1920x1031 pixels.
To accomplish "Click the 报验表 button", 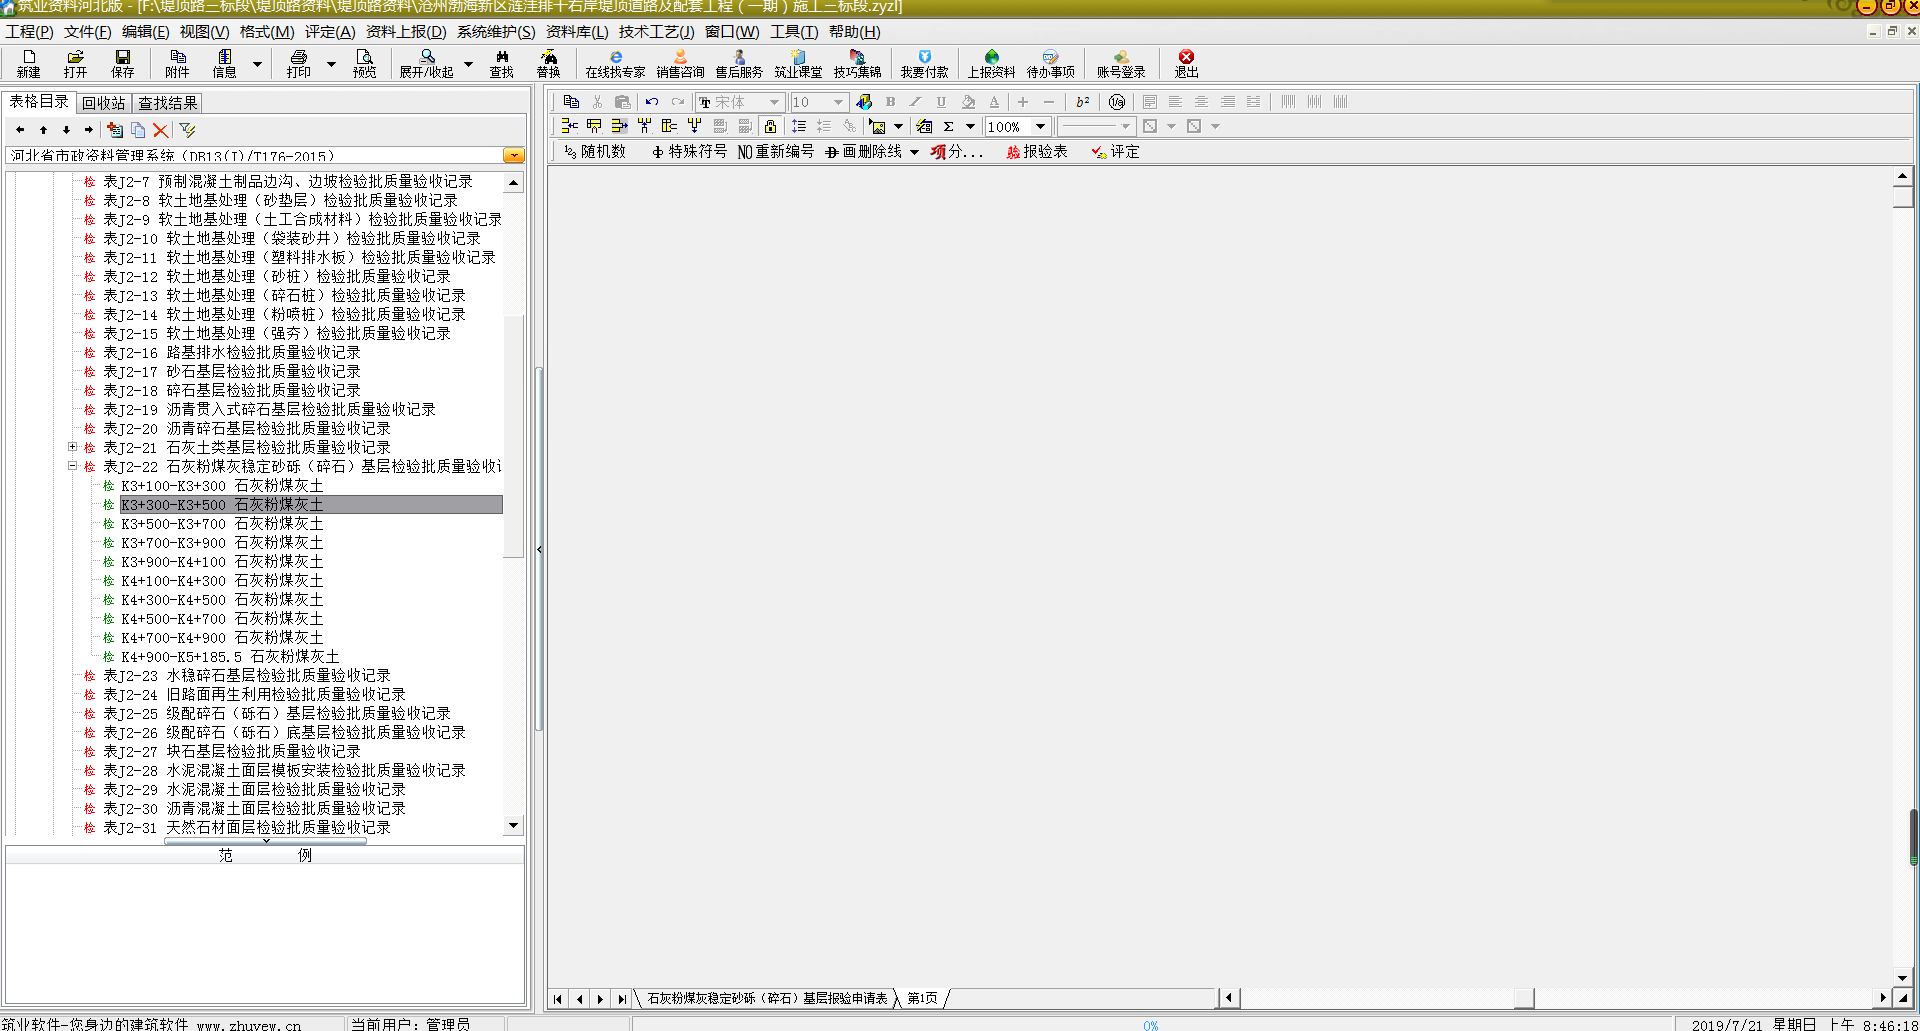I will (x=1037, y=152).
